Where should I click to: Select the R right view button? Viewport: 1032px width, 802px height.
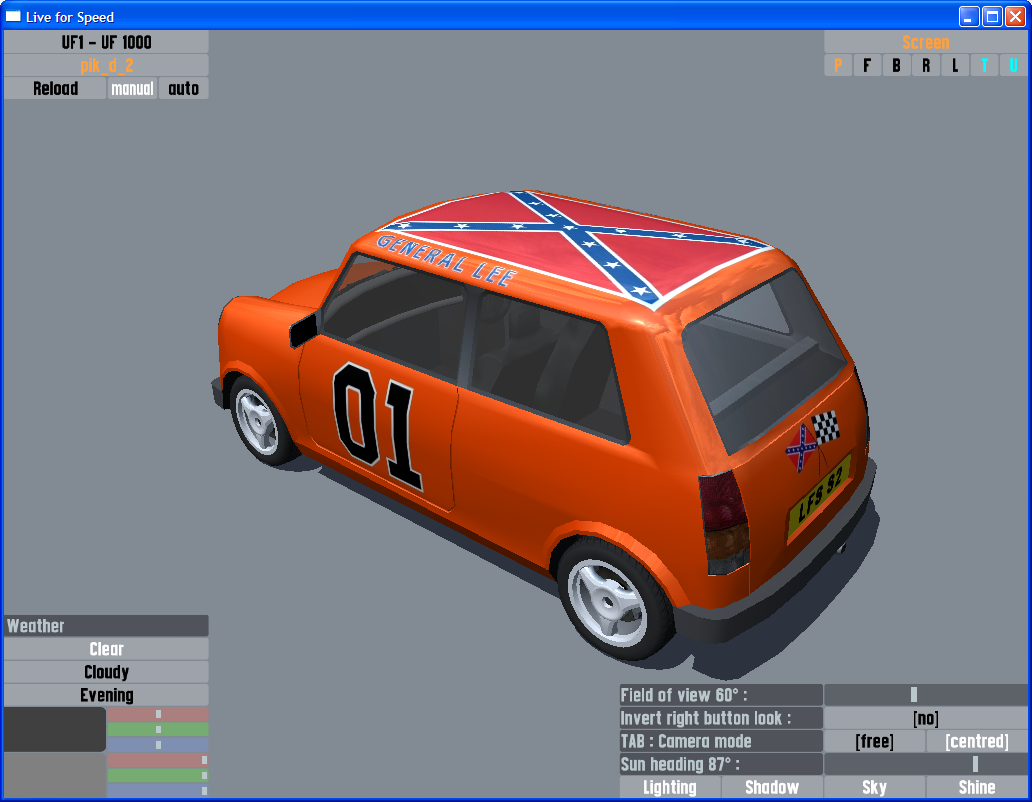coord(926,65)
